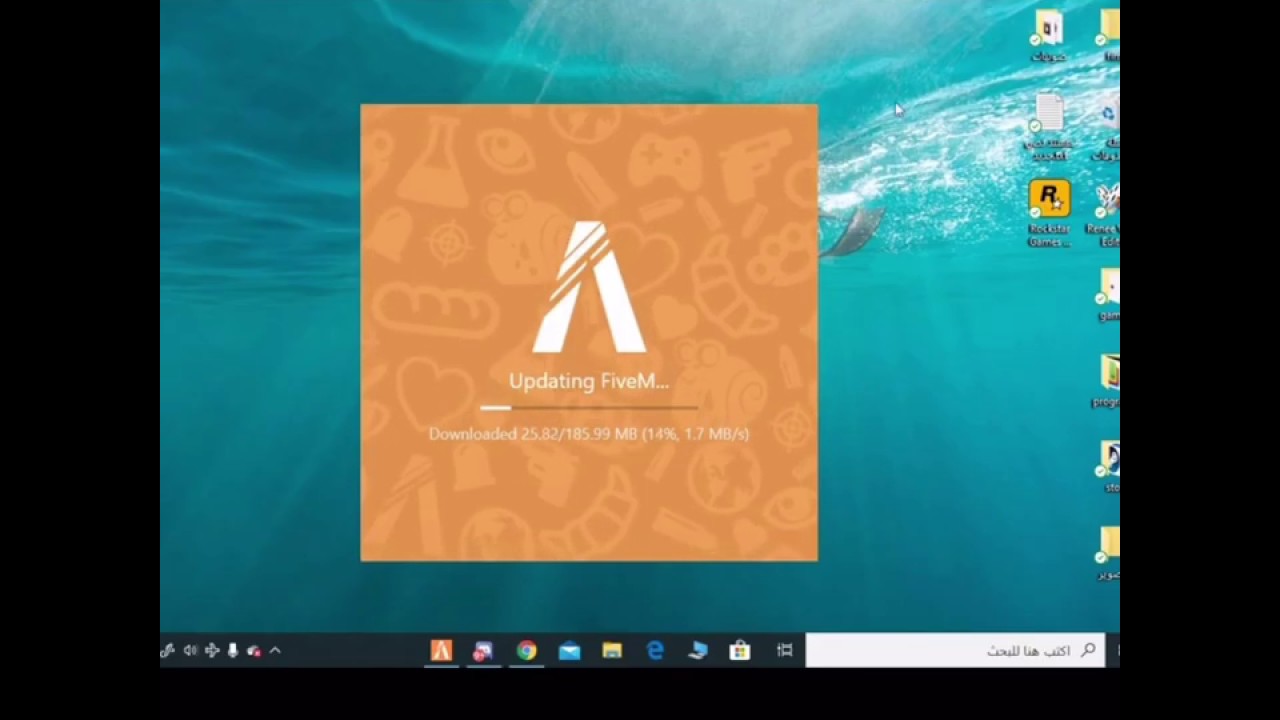Screen dimensions: 1280x720
Task: Launch Google Chrome from the taskbar
Action: 526,651
